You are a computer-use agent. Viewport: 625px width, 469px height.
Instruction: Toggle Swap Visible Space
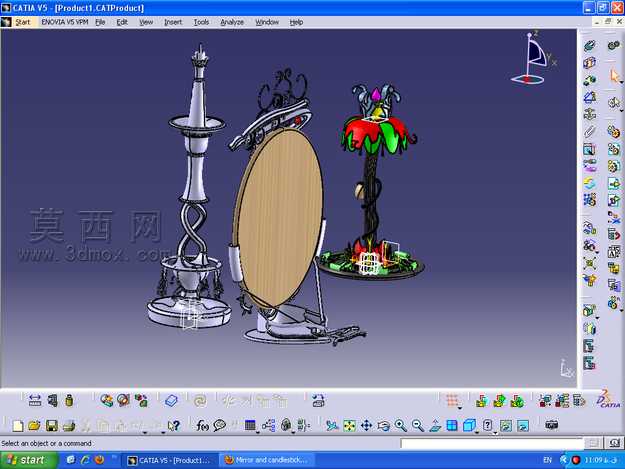[523, 426]
